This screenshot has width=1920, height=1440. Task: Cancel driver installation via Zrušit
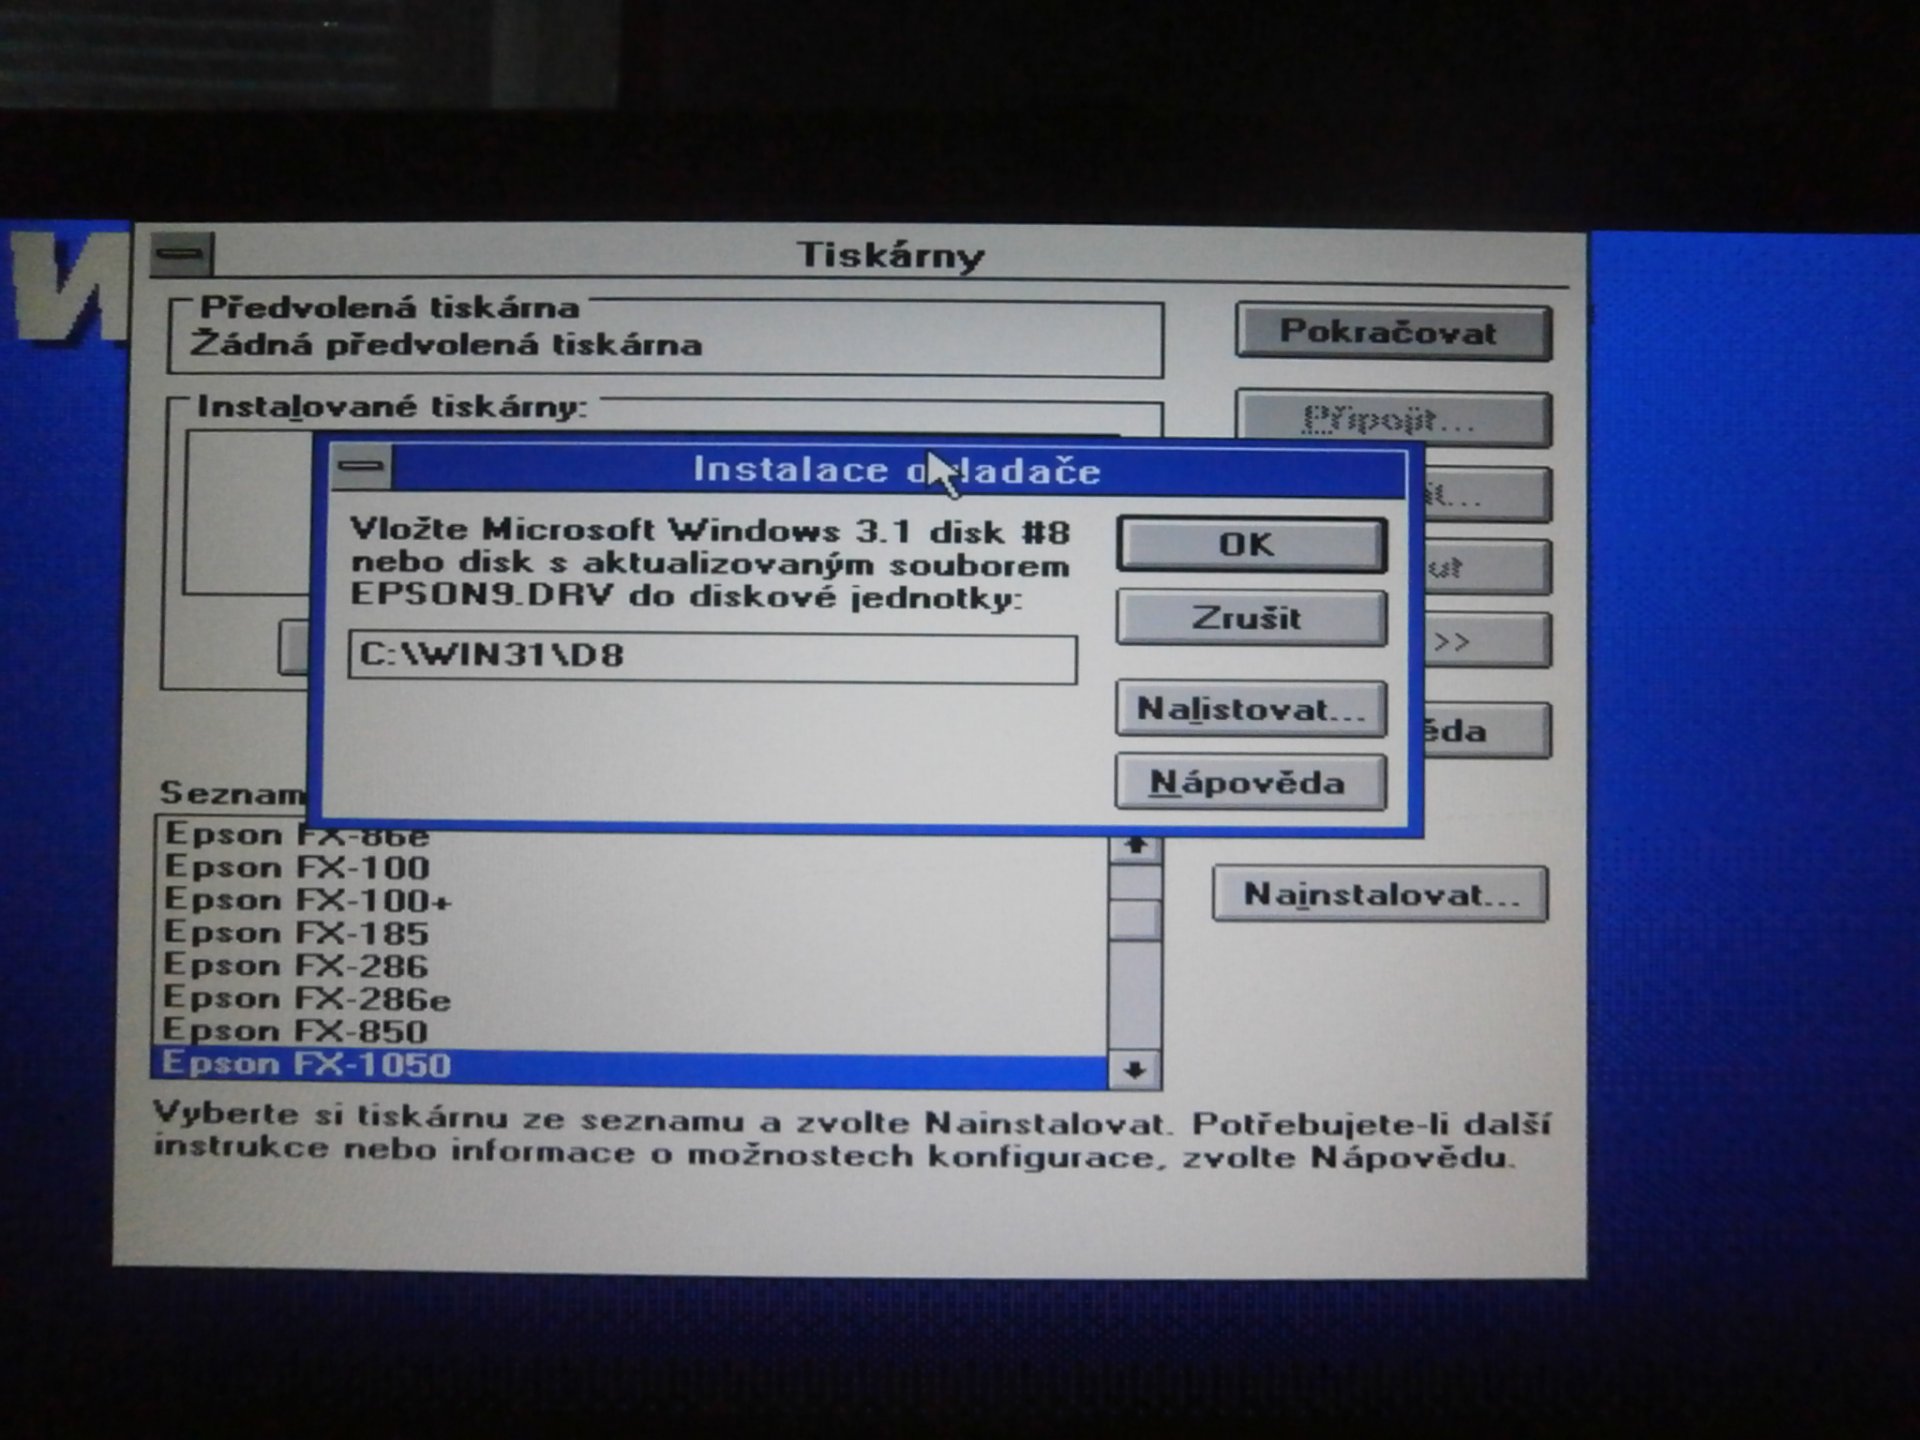click(1250, 618)
